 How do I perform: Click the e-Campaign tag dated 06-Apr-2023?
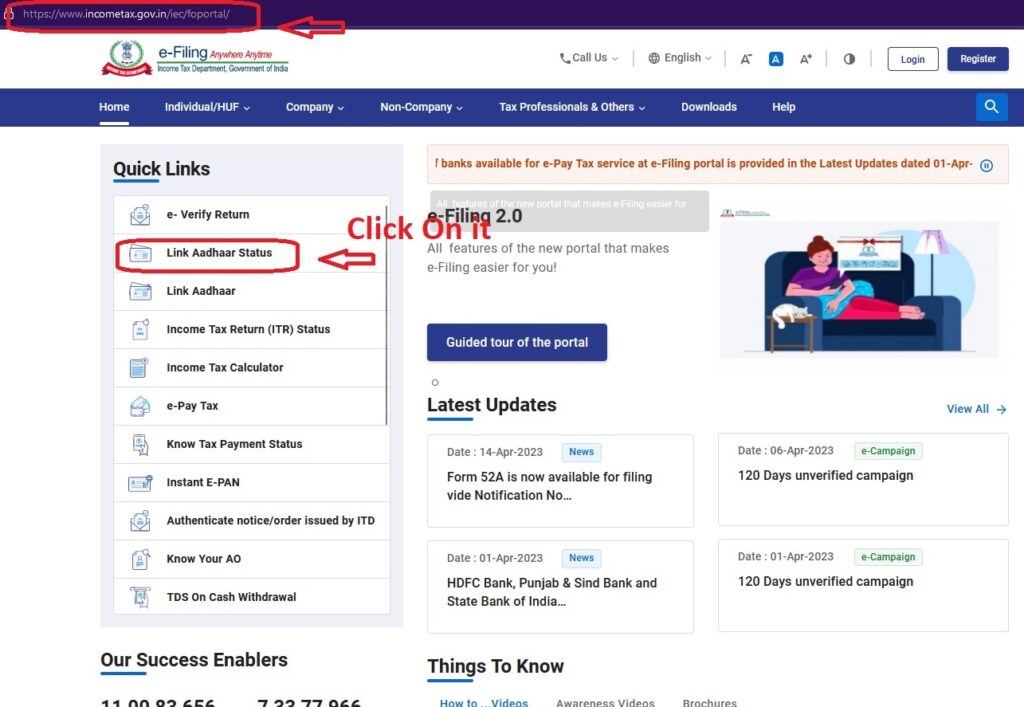pos(888,450)
